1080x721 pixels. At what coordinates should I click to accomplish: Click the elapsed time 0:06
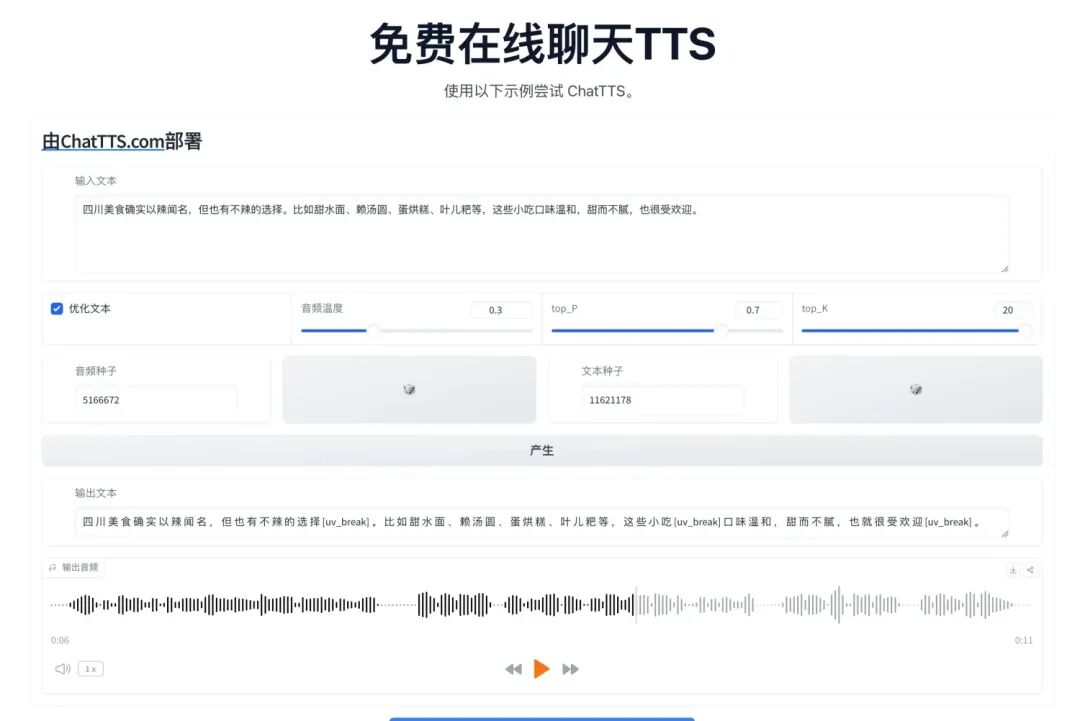60,640
